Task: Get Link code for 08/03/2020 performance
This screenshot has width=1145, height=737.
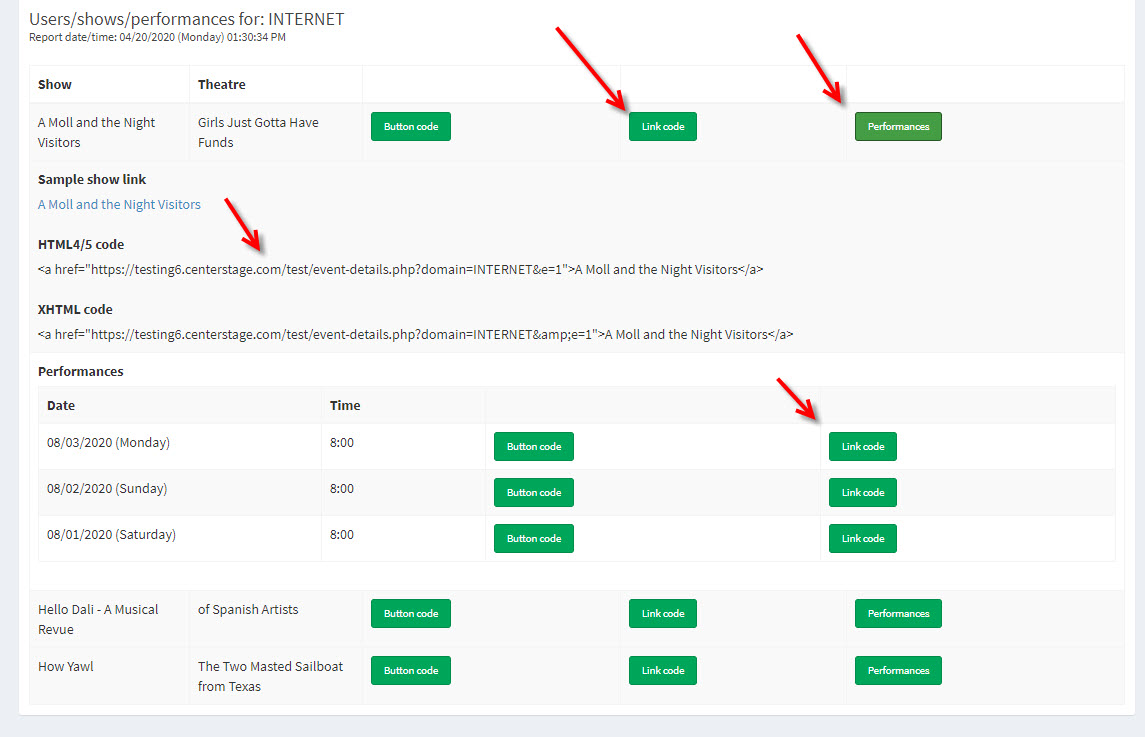Action: (862, 446)
